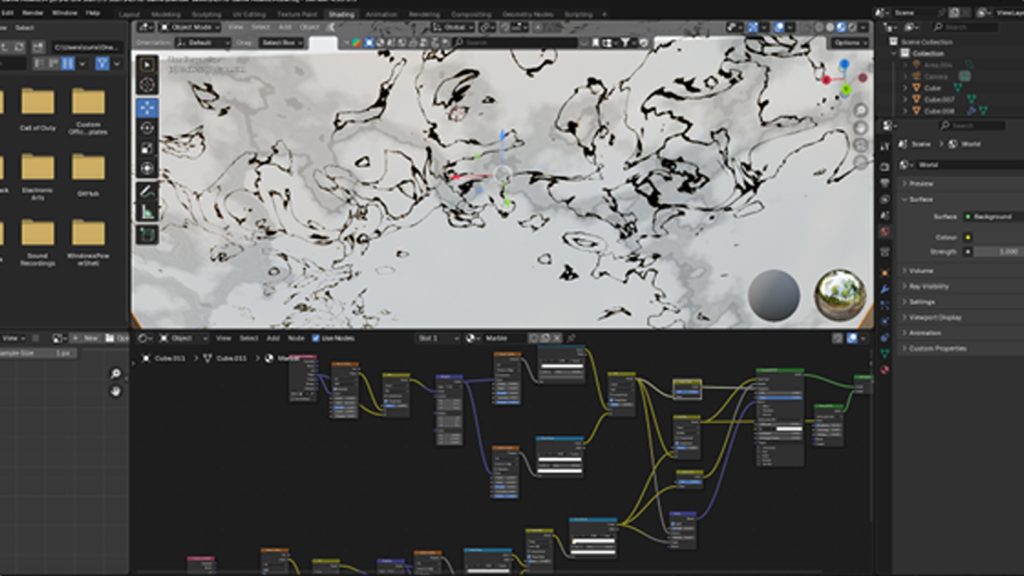Pick the Annotate tool in viewport toolbar

(147, 190)
